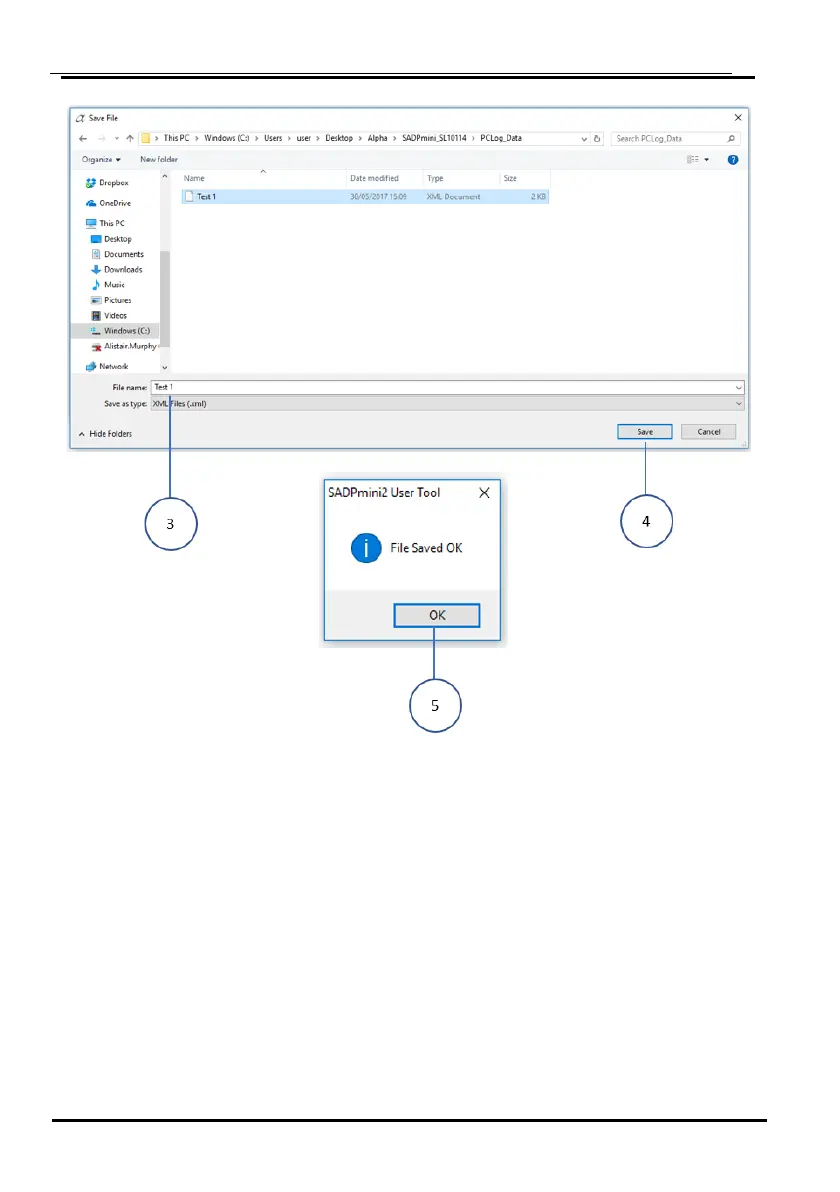Select Alistair.Murphy network drive
Image resolution: width=840 pixels, height=1192 pixels.
tap(124, 346)
